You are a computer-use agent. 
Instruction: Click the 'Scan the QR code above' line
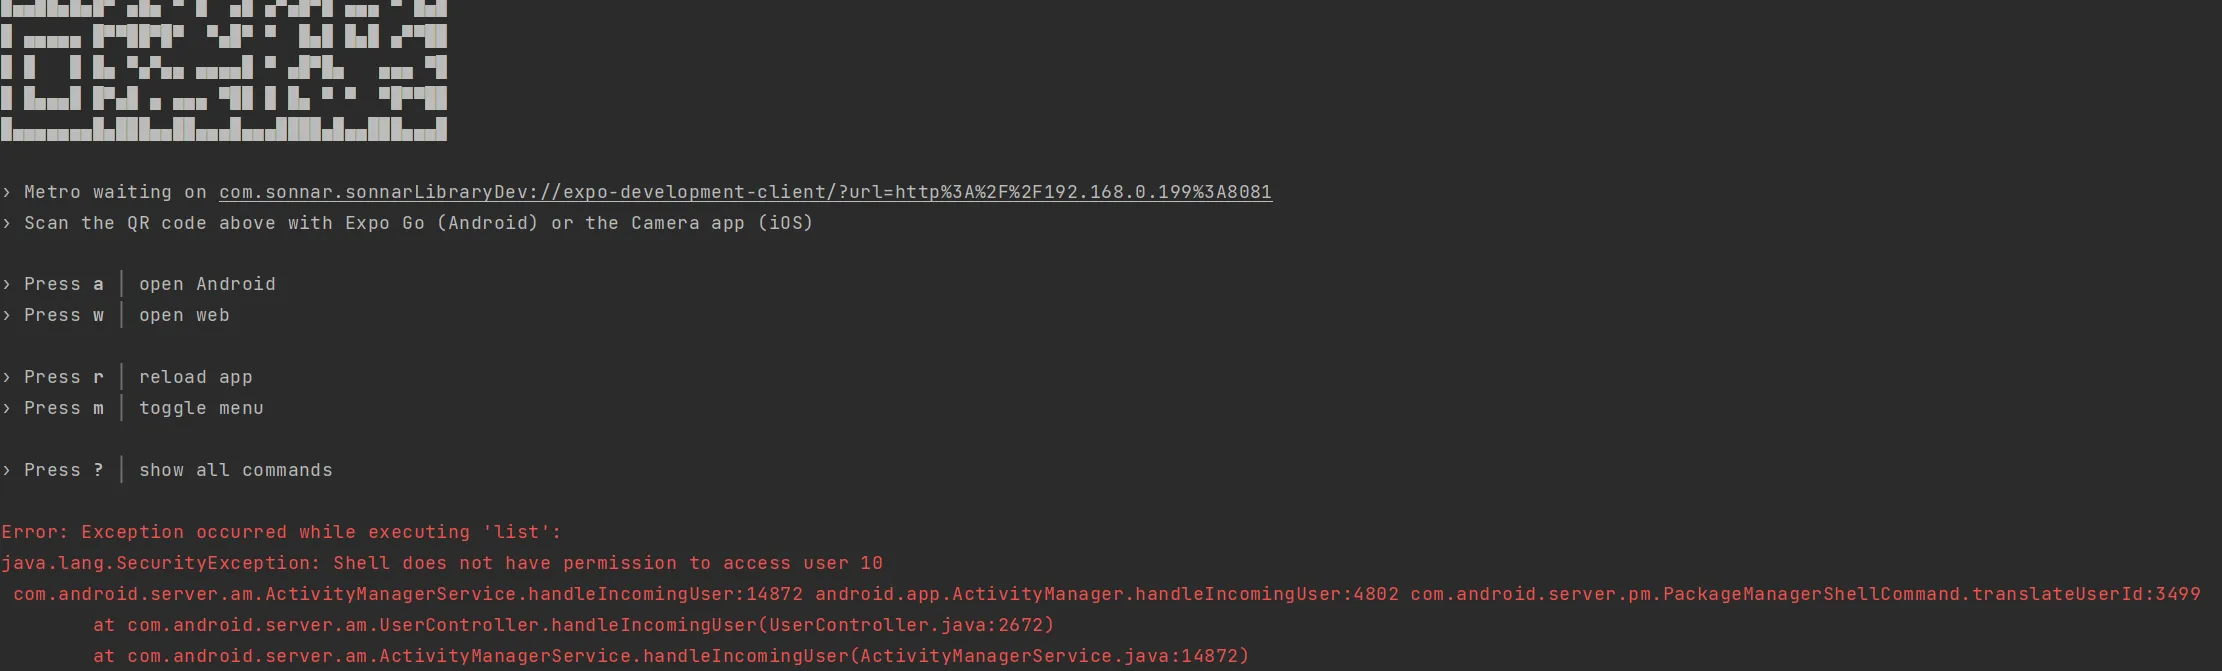pos(408,223)
